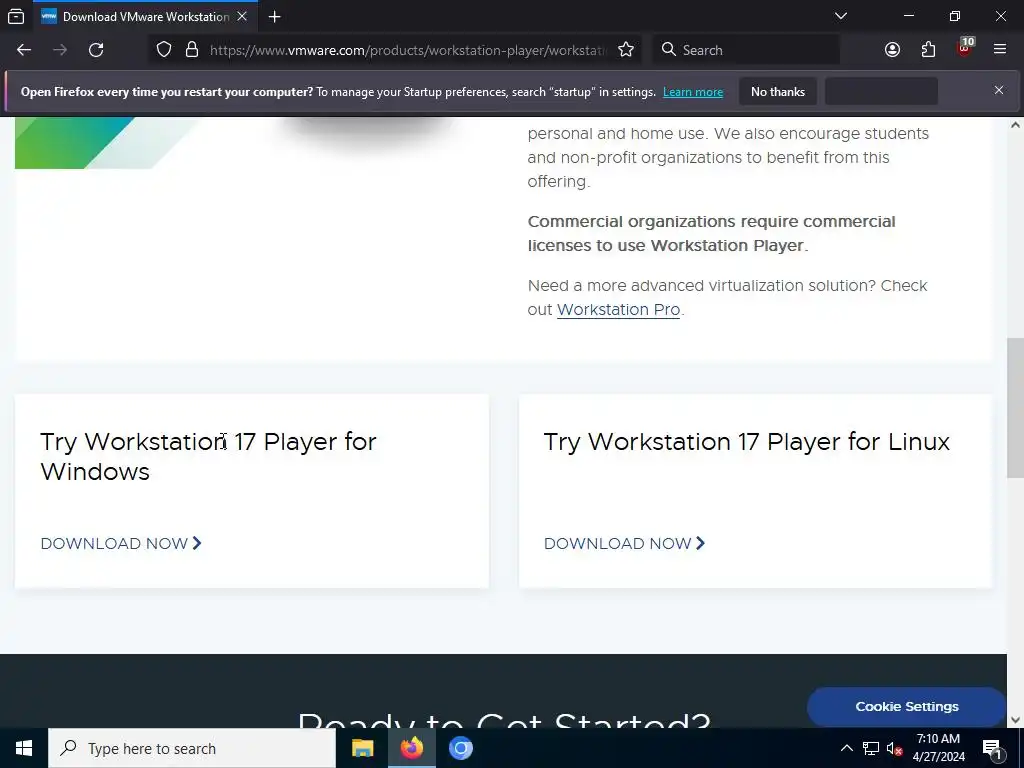The height and width of the screenshot is (768, 1024).
Task: Go back to the previous page
Action: [x=24, y=50]
